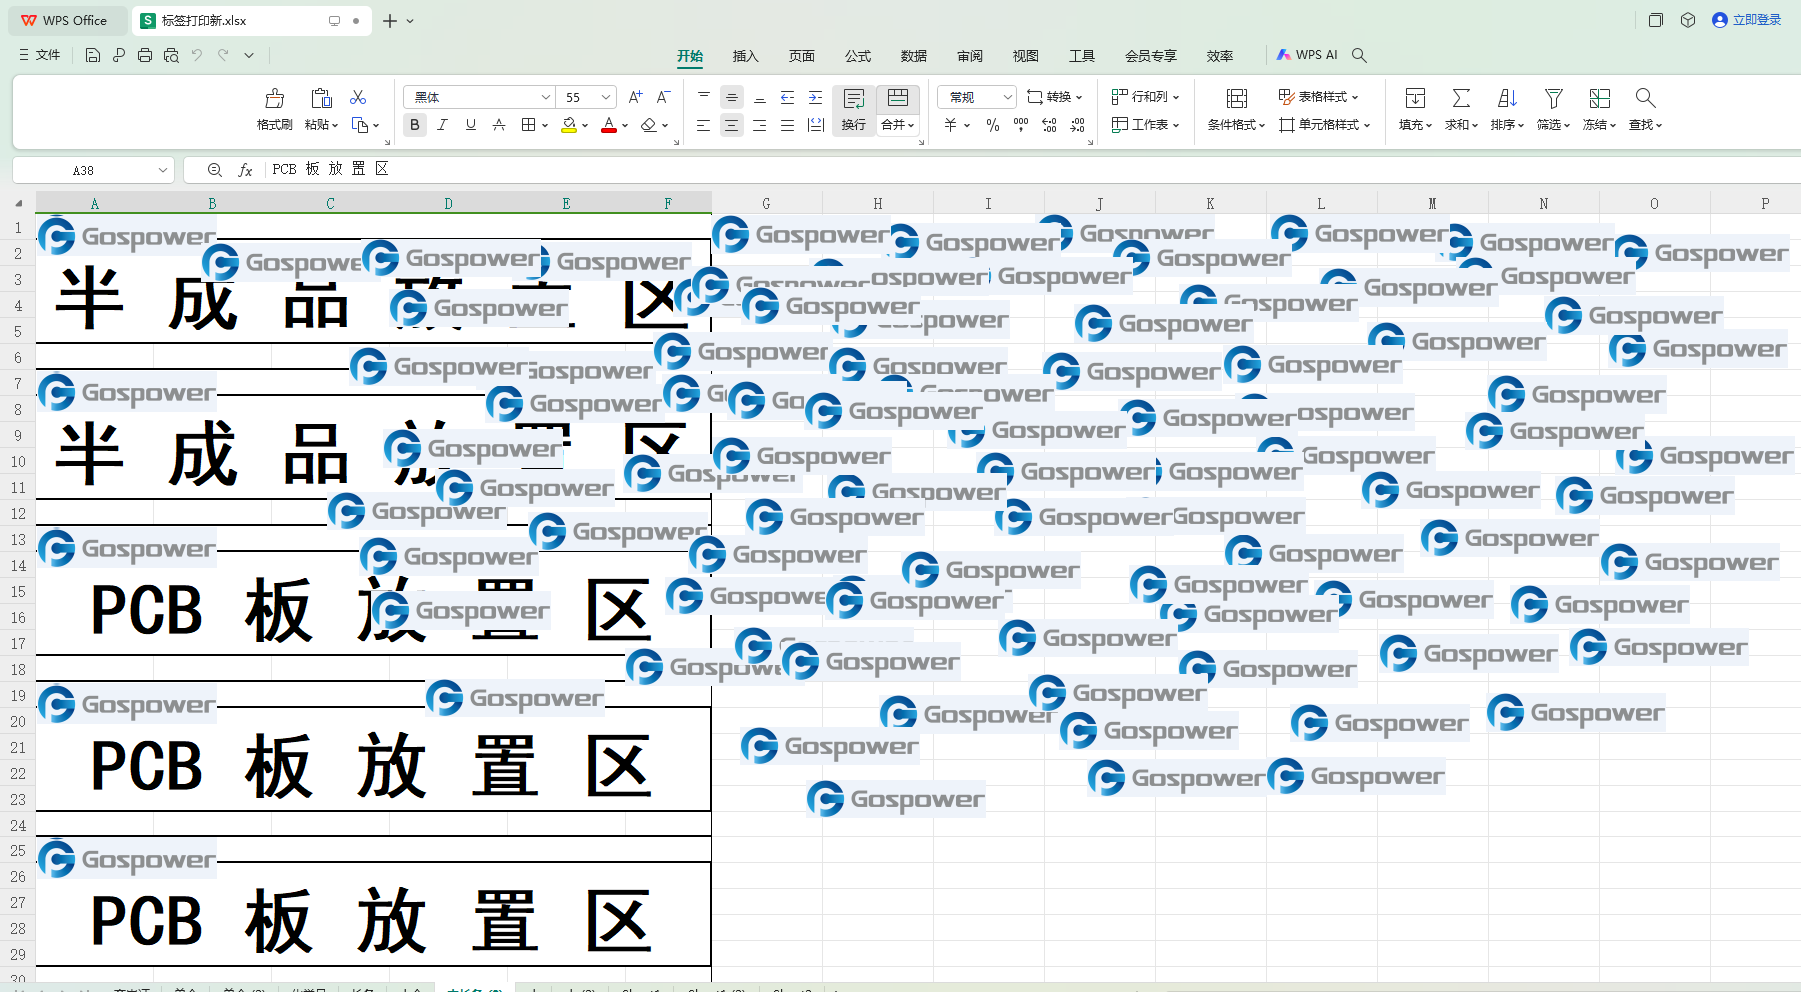Image resolution: width=1801 pixels, height=992 pixels.
Task: Toggle middle vertical alignment
Action: click(x=732, y=97)
